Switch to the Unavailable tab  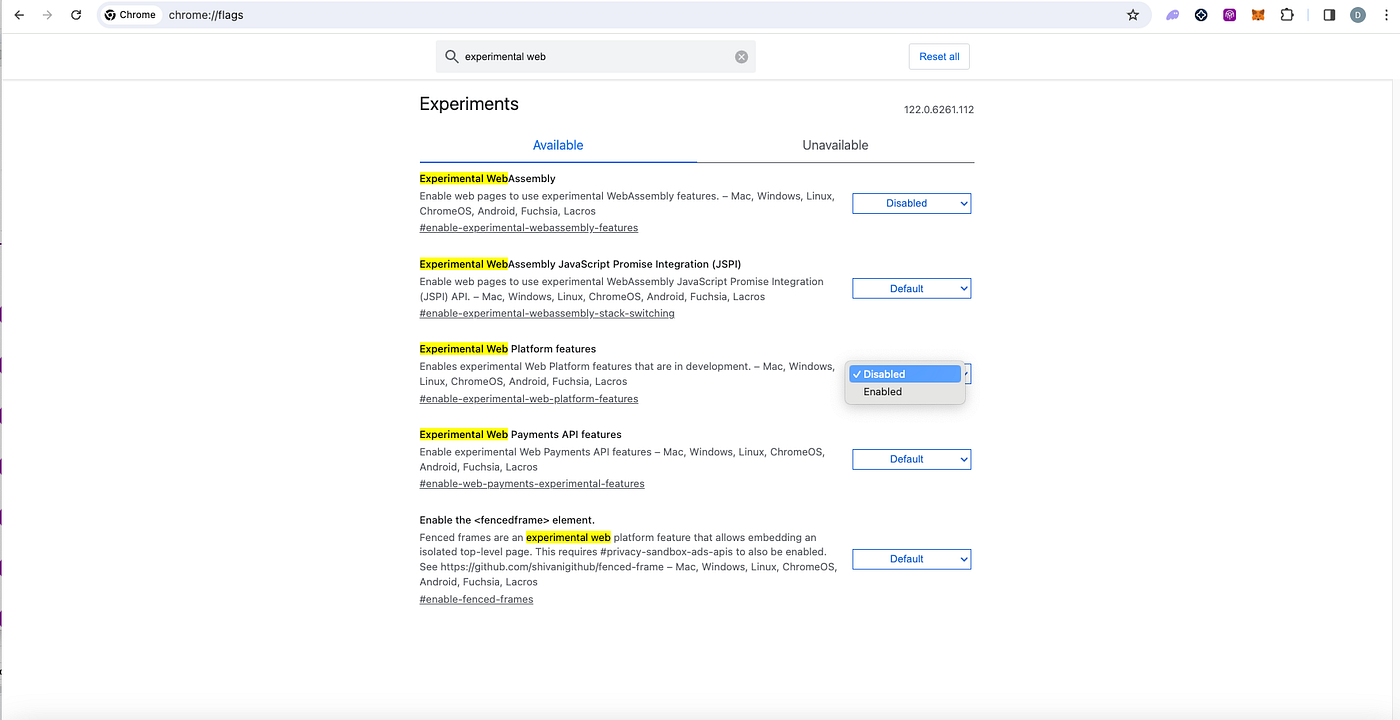coord(835,145)
